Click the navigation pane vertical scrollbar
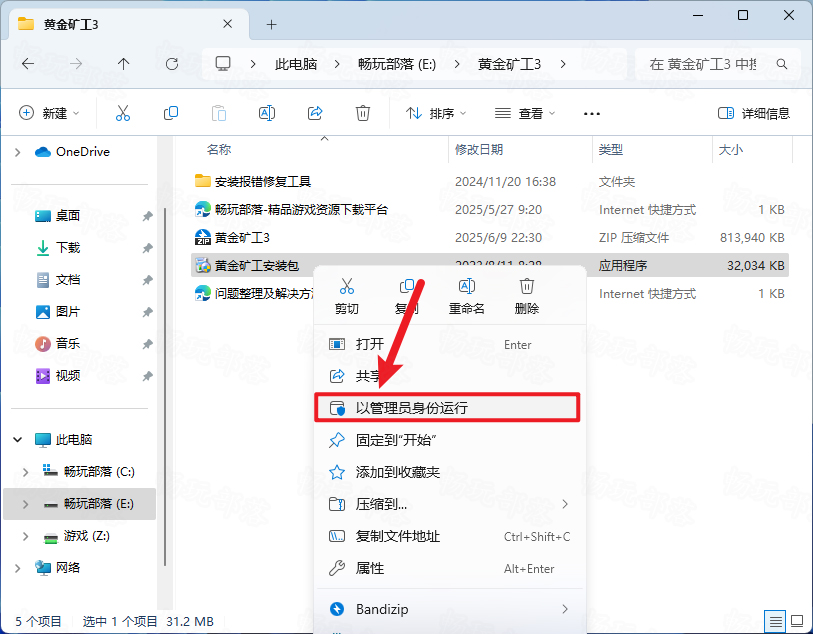This screenshot has width=813, height=634. point(165,386)
